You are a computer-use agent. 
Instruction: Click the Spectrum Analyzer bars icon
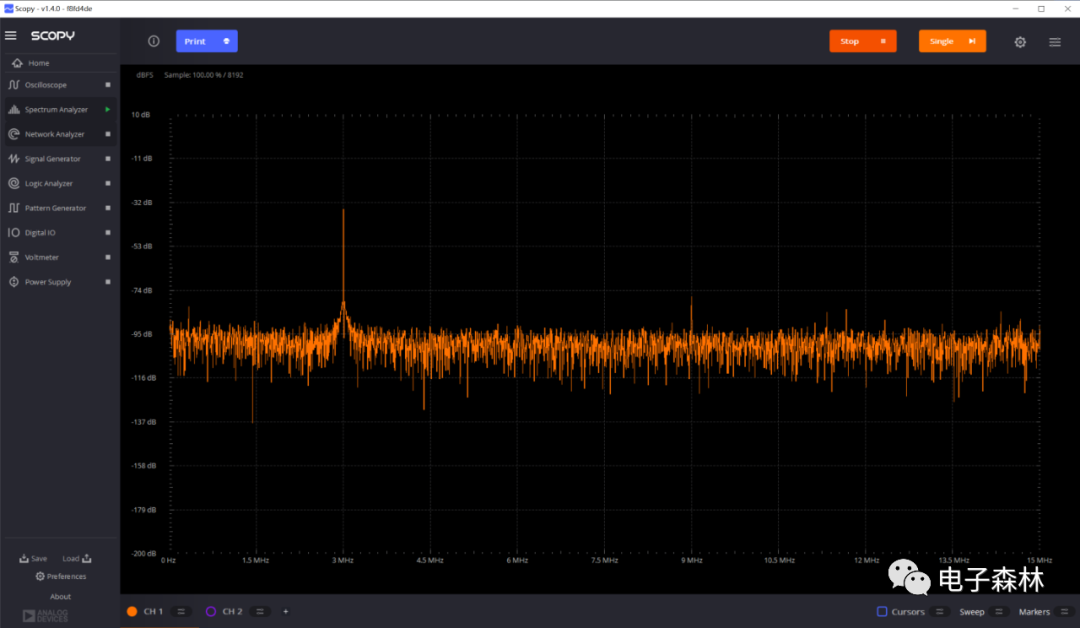click(14, 109)
